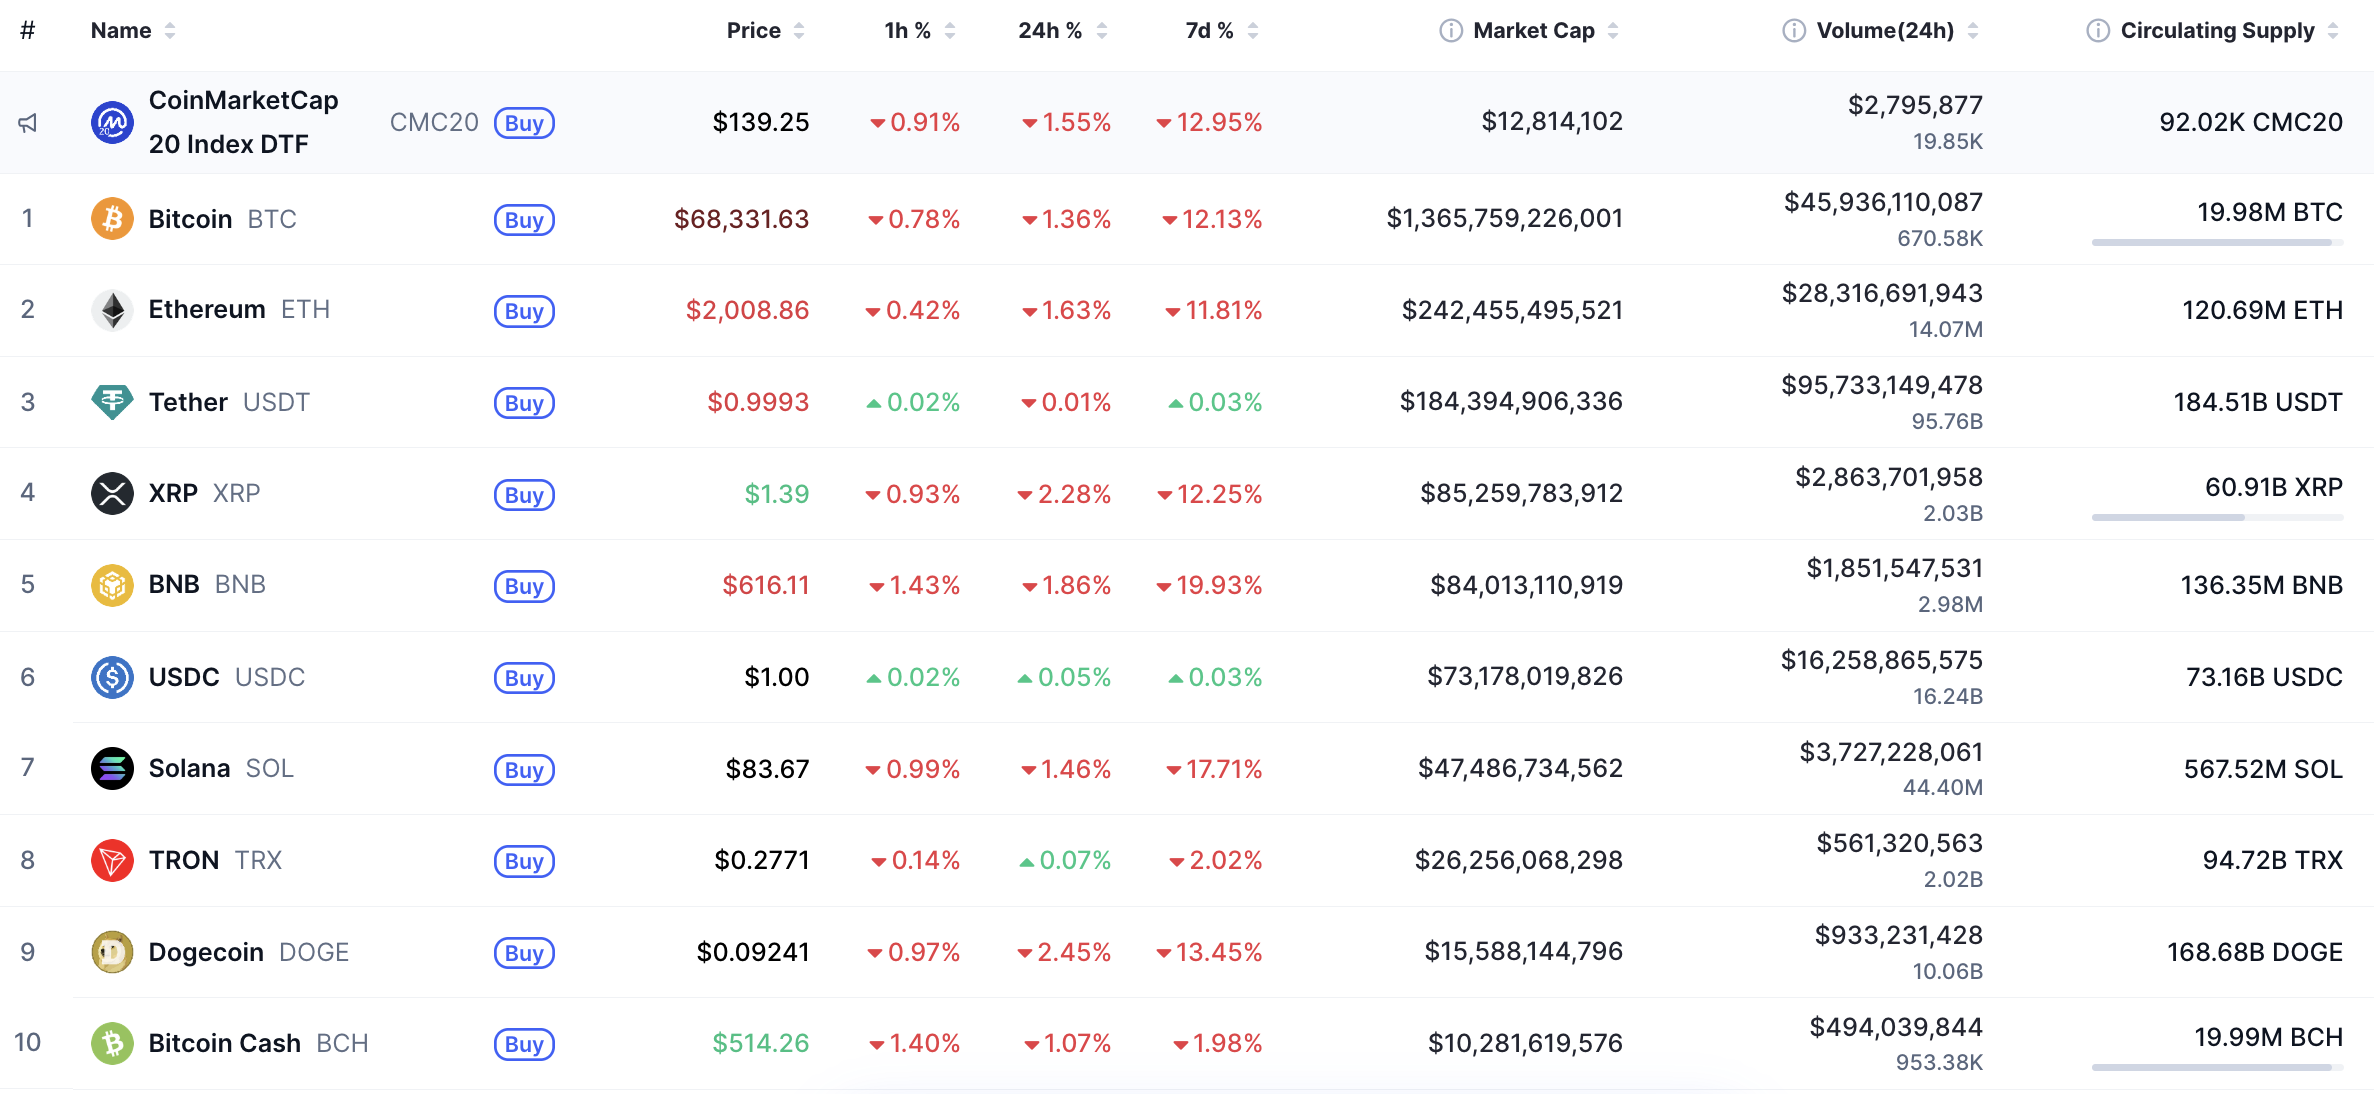Click the XRP black logo icon

click(x=112, y=493)
